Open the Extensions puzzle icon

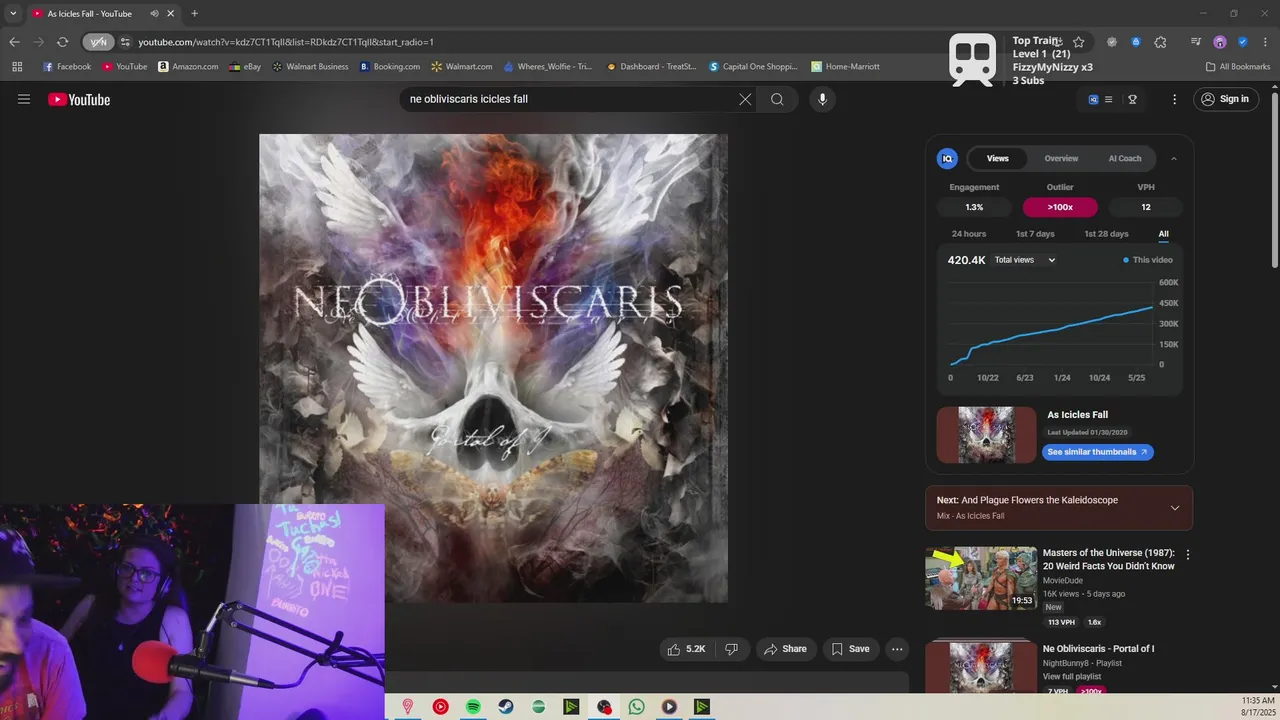coord(1160,42)
